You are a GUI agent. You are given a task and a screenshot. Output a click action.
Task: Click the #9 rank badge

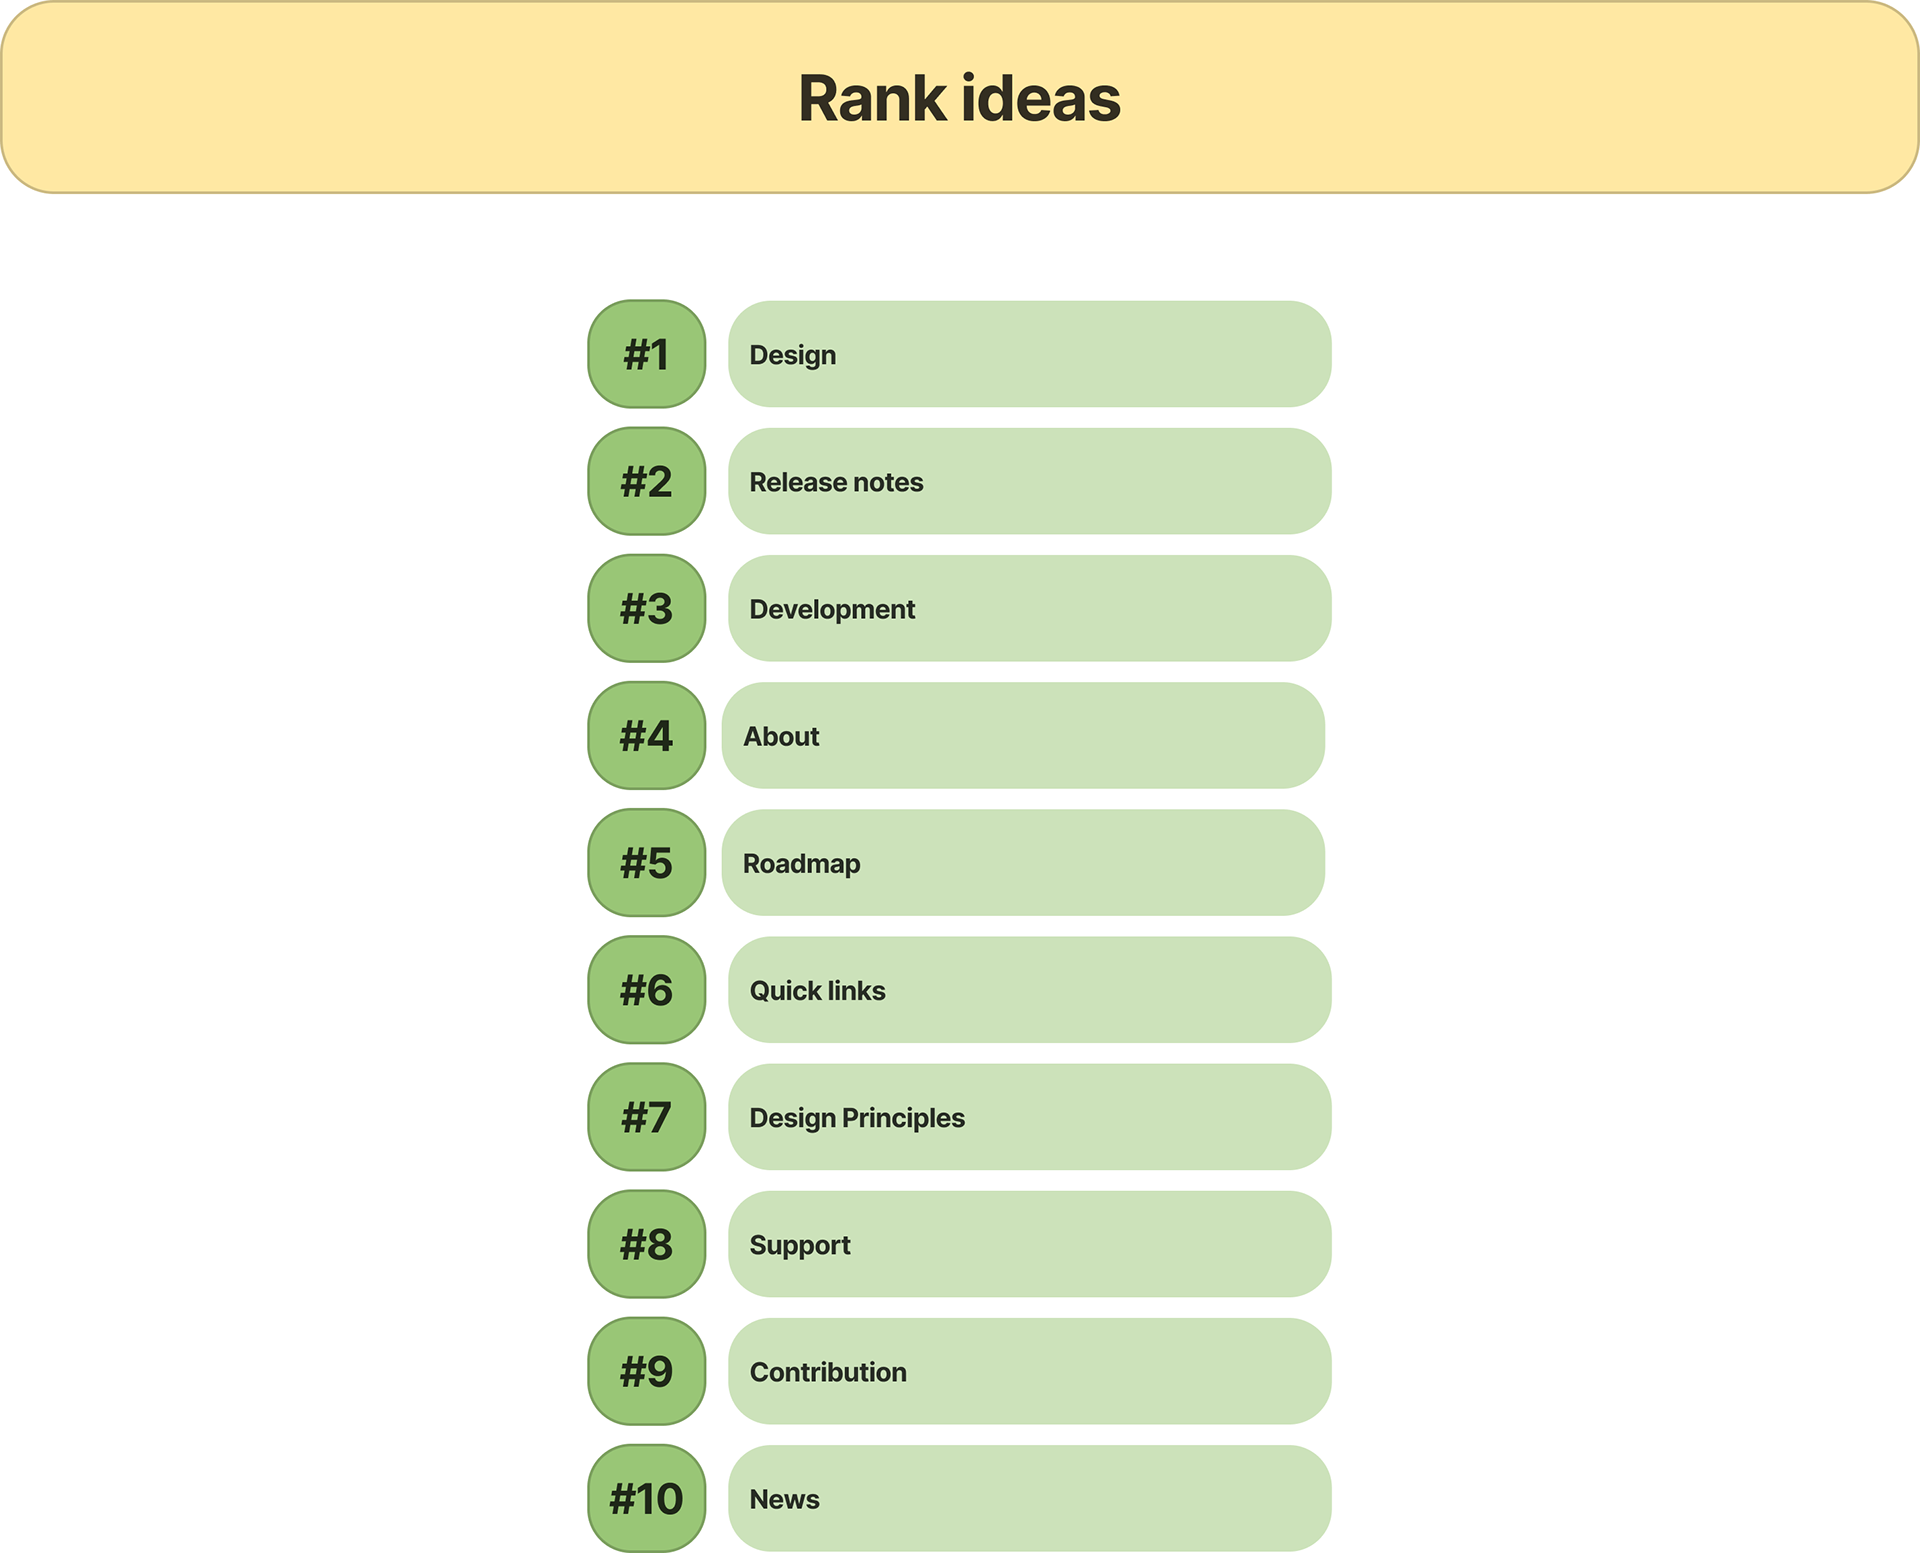click(x=647, y=1370)
